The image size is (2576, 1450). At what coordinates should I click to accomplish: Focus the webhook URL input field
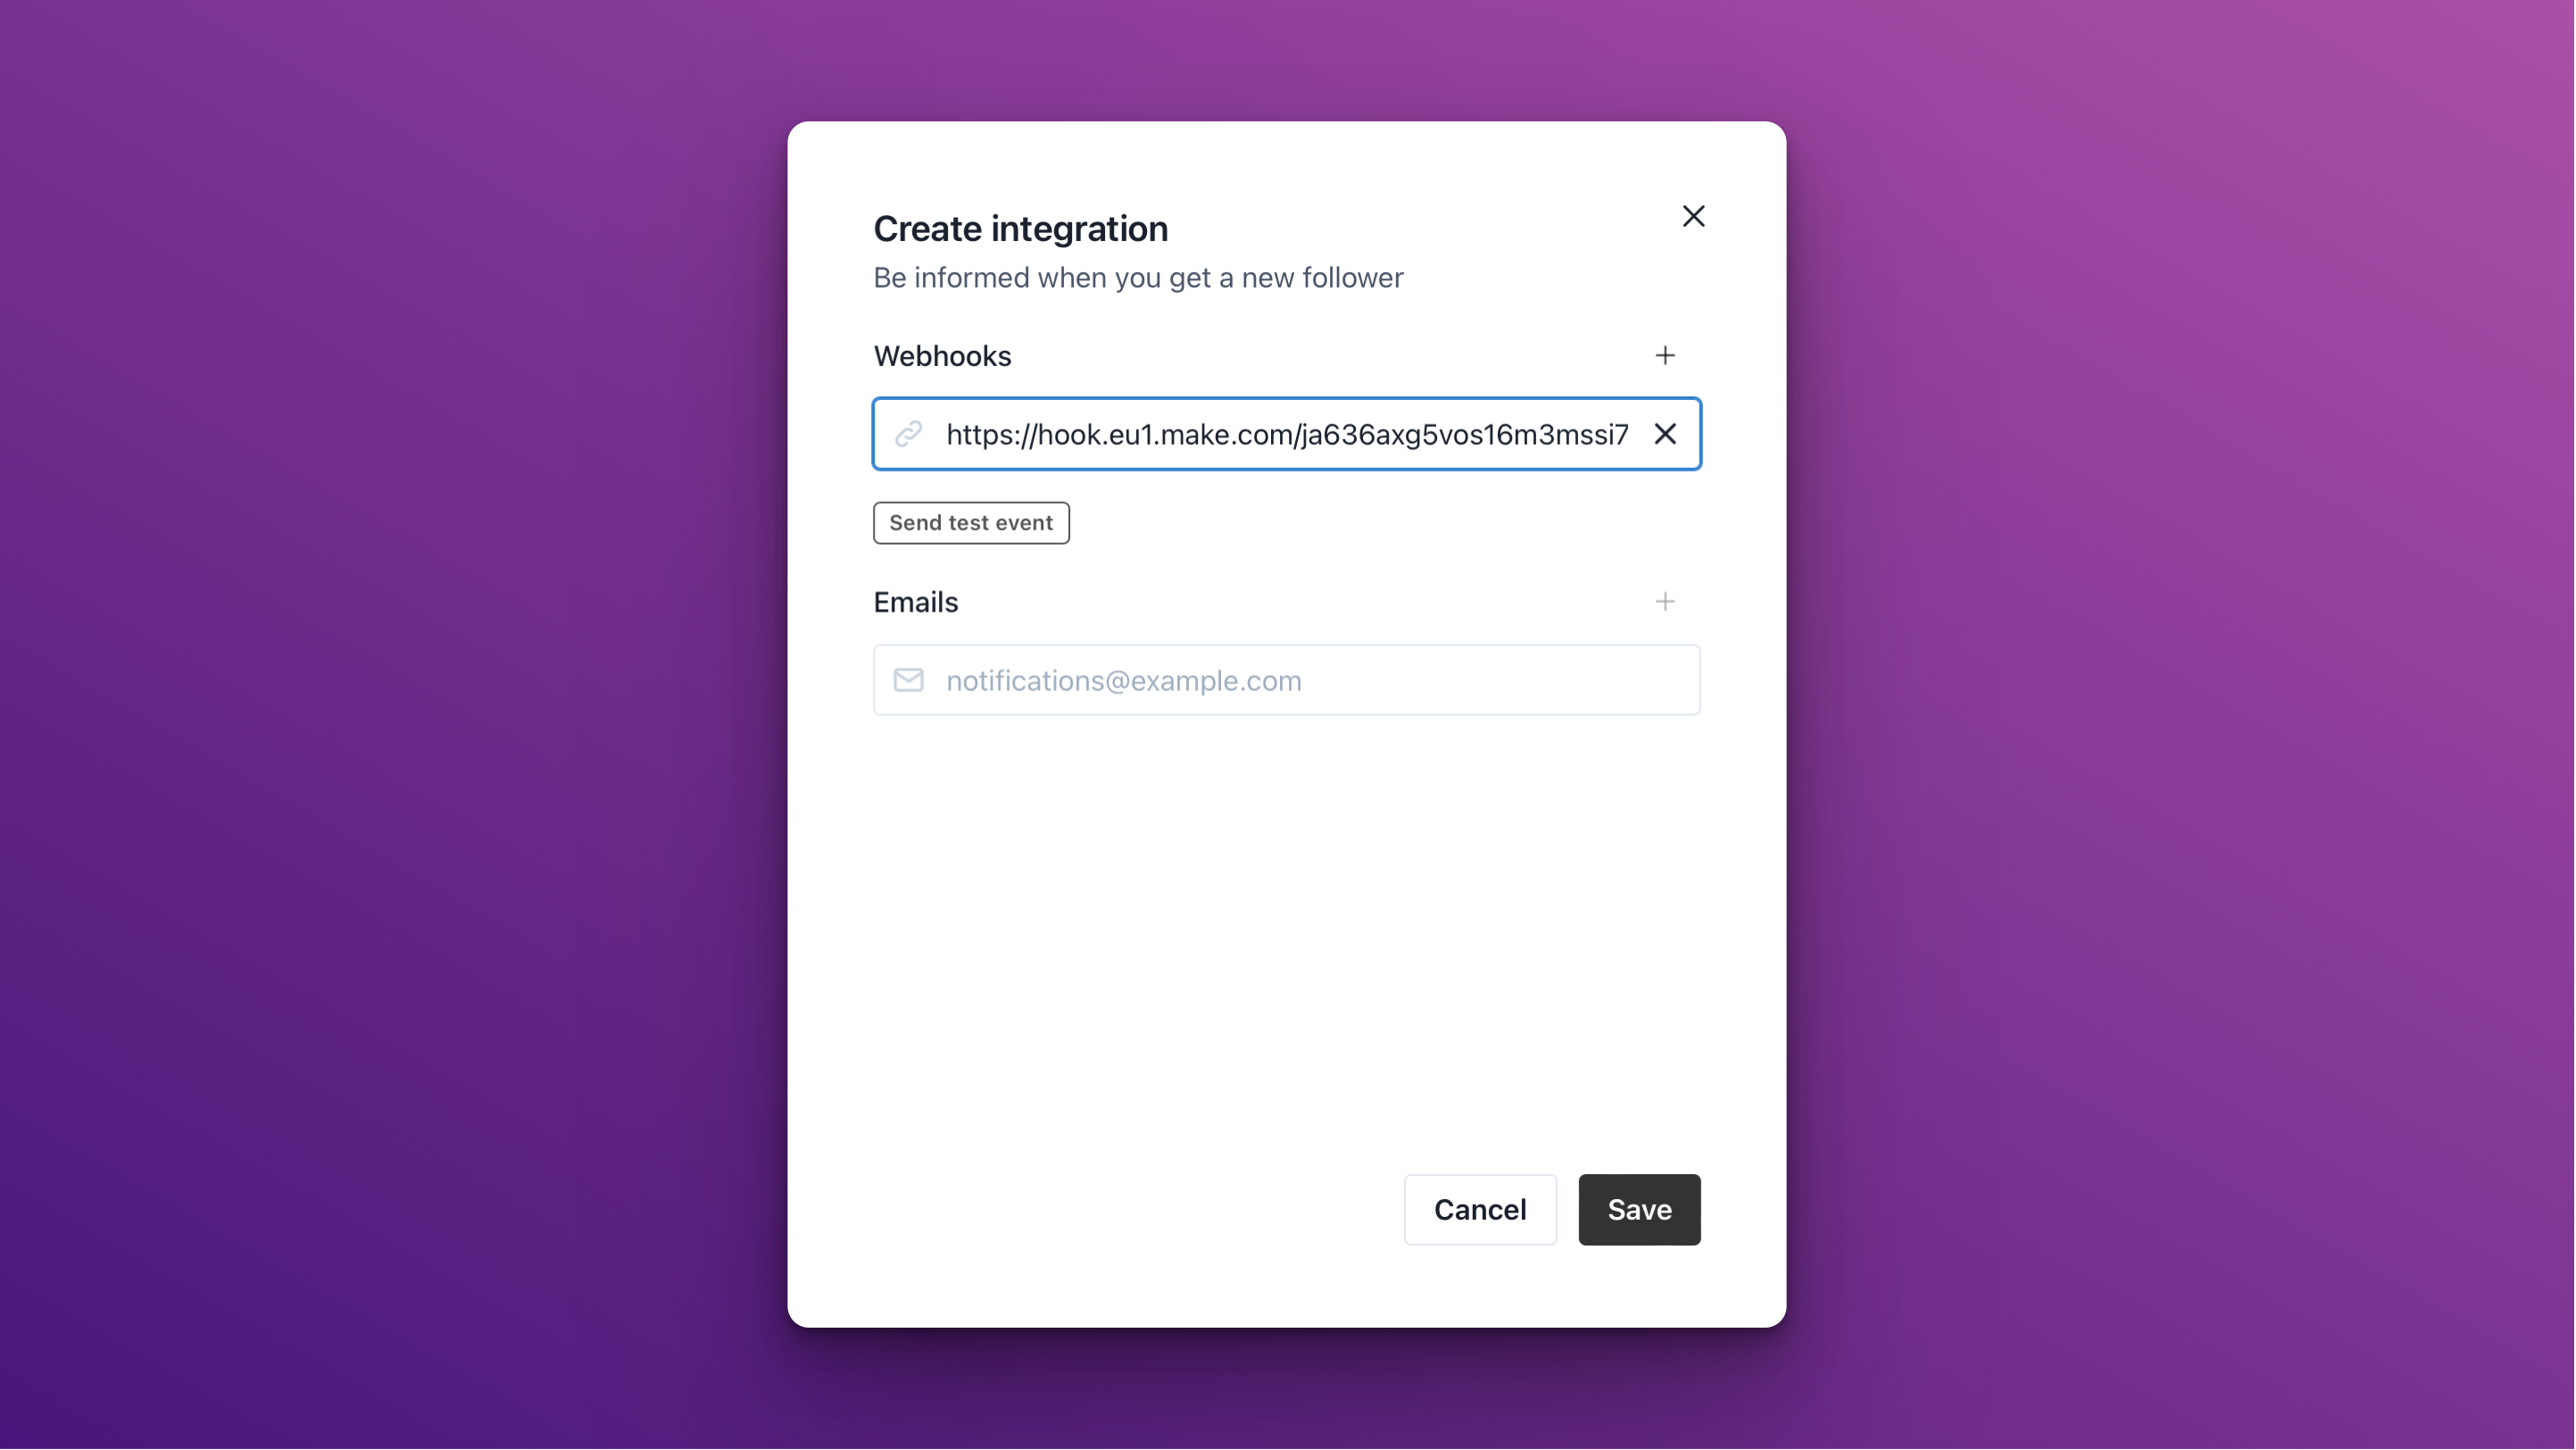pyautogui.click(x=1285, y=434)
